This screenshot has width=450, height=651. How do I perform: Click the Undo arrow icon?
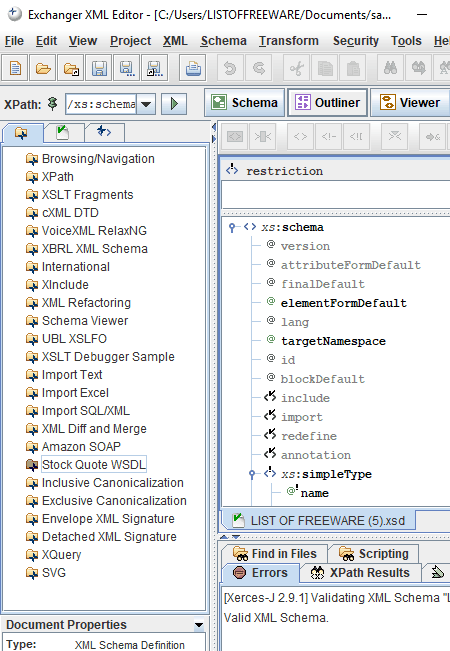tap(230, 68)
